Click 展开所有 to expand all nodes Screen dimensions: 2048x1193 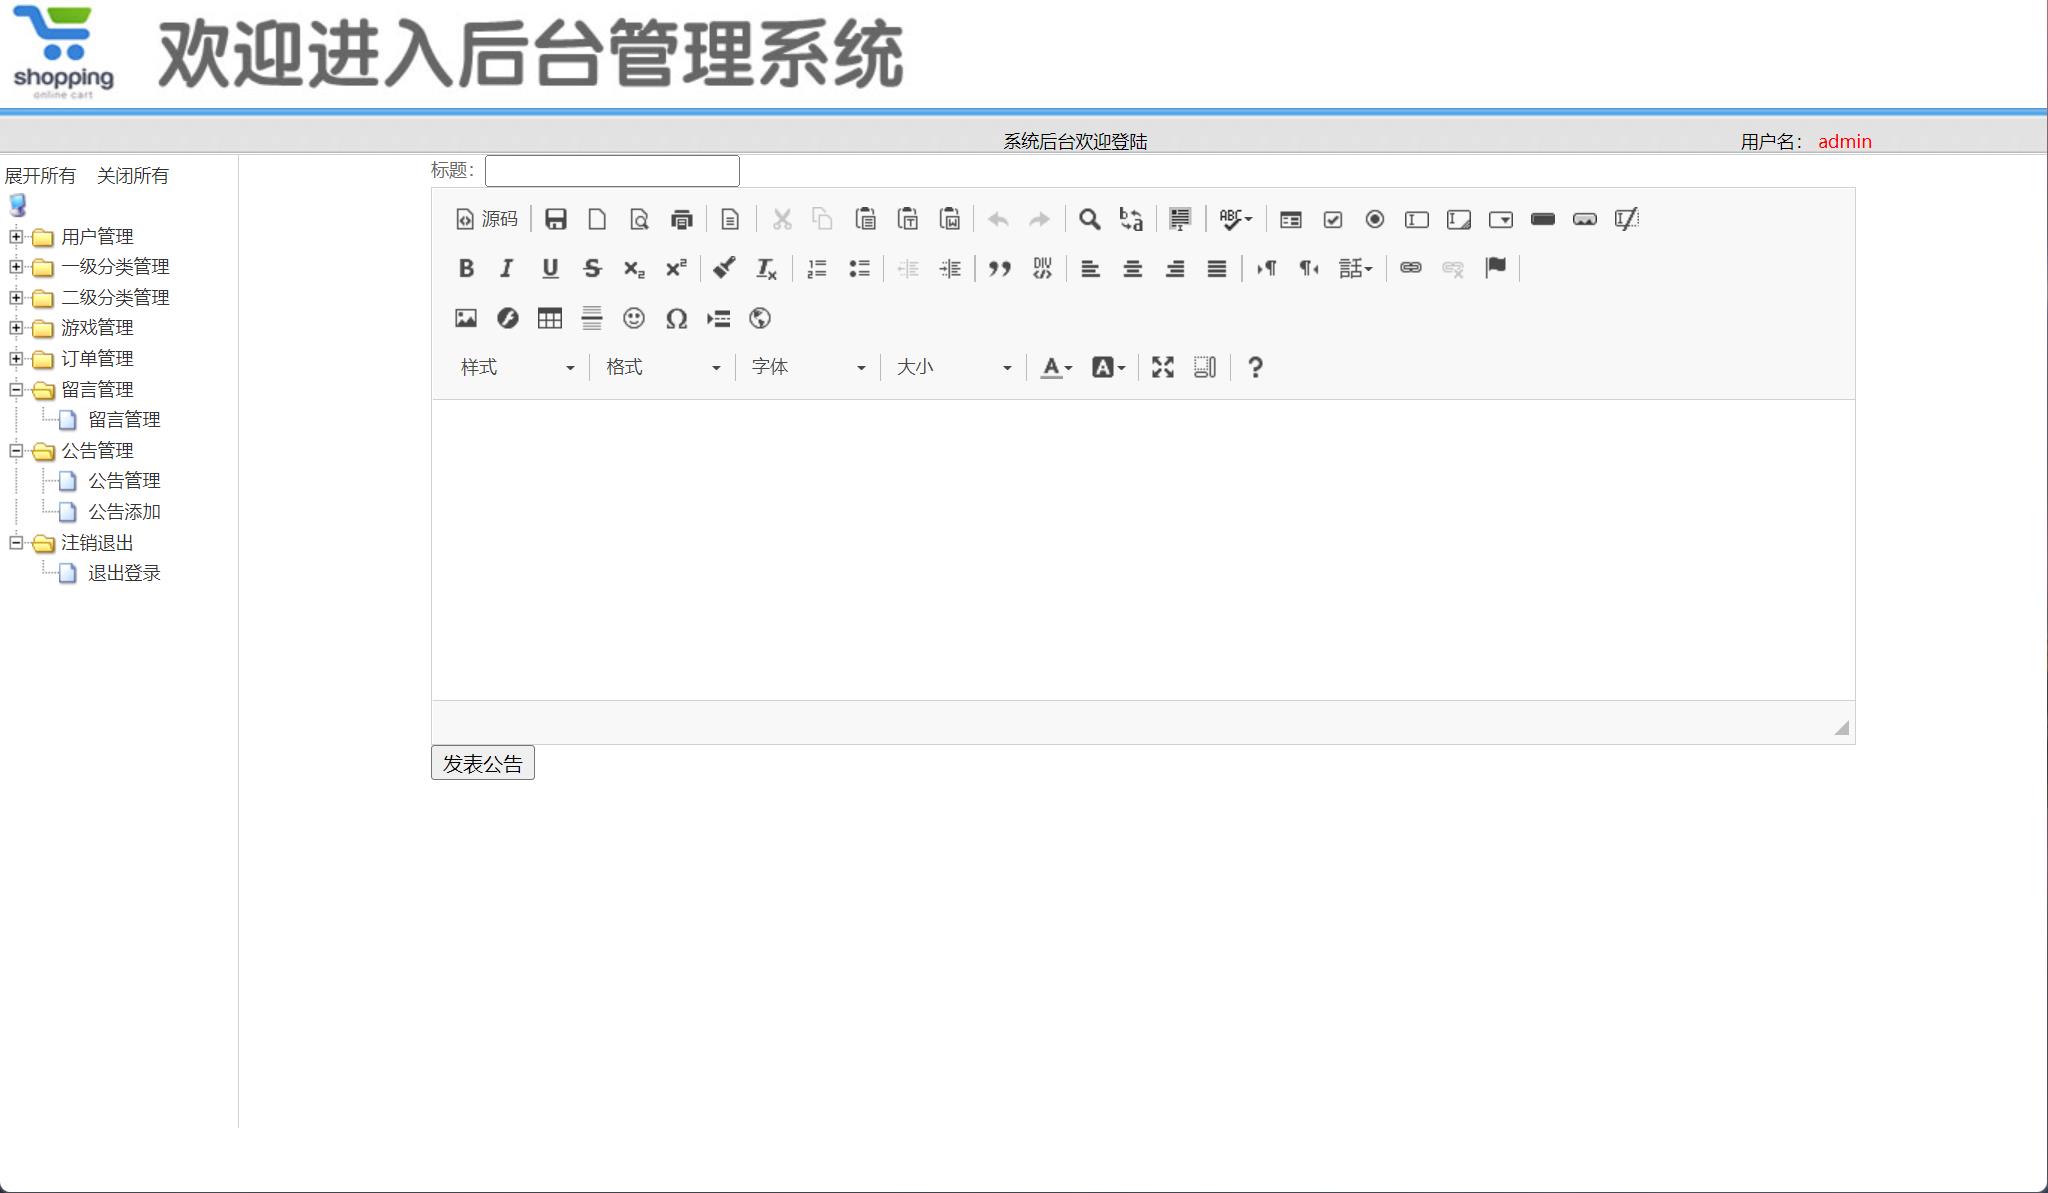40,175
